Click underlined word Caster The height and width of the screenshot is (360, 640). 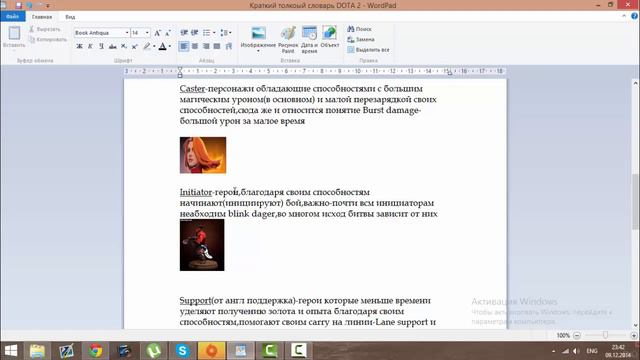tap(192, 89)
